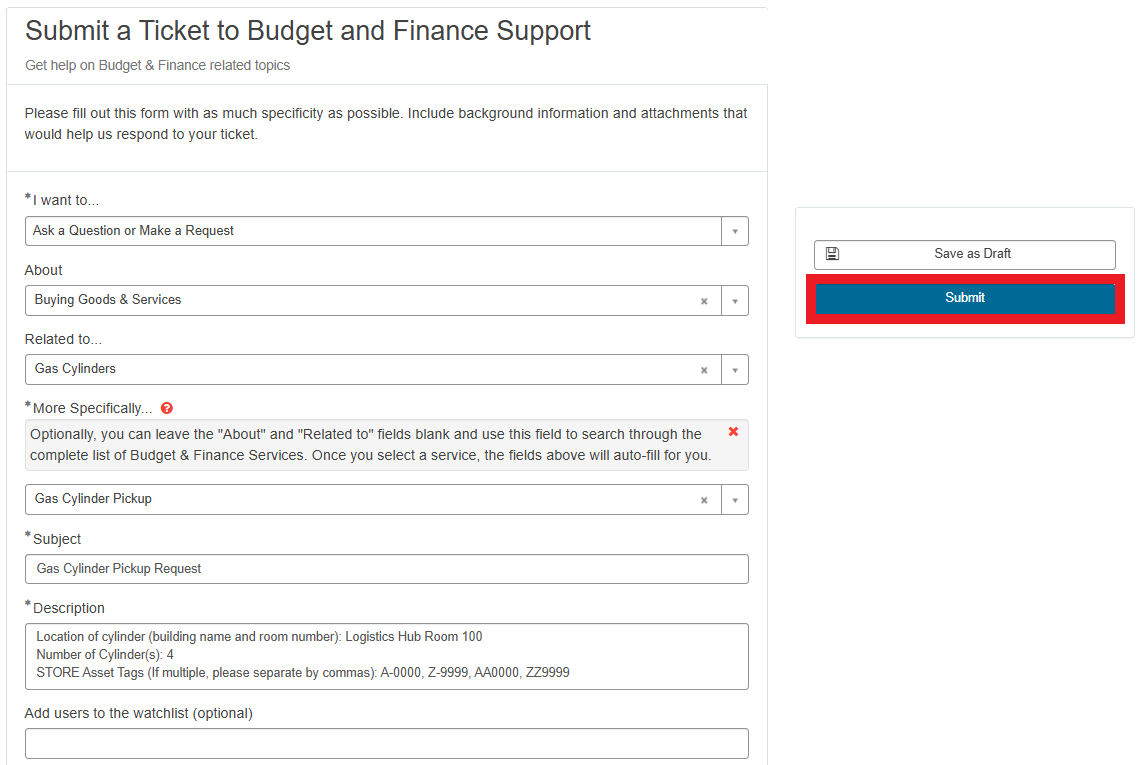Clear the Gas Cylinder Pickup selection
This screenshot has height=765, width=1143.
[x=704, y=500]
